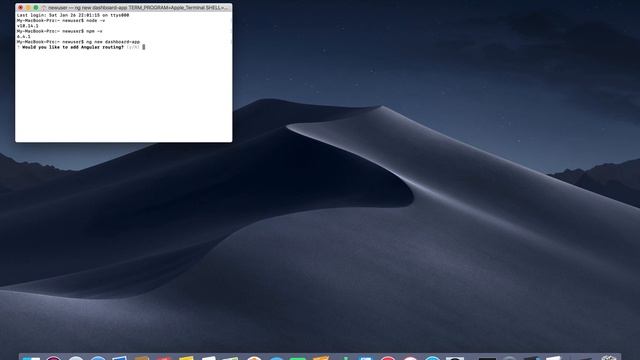Click the '6.4.1' version output line
Screen dimensions: 640x360
click(x=24, y=36)
